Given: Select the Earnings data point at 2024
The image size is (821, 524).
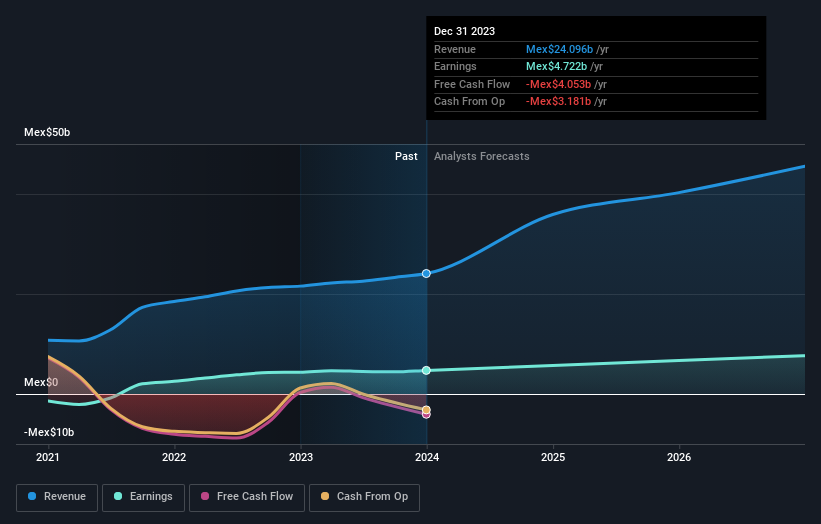Looking at the screenshot, I should coord(426,371).
